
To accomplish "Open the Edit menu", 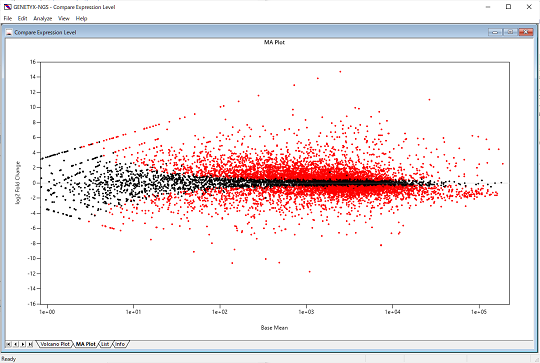I will (22, 19).
